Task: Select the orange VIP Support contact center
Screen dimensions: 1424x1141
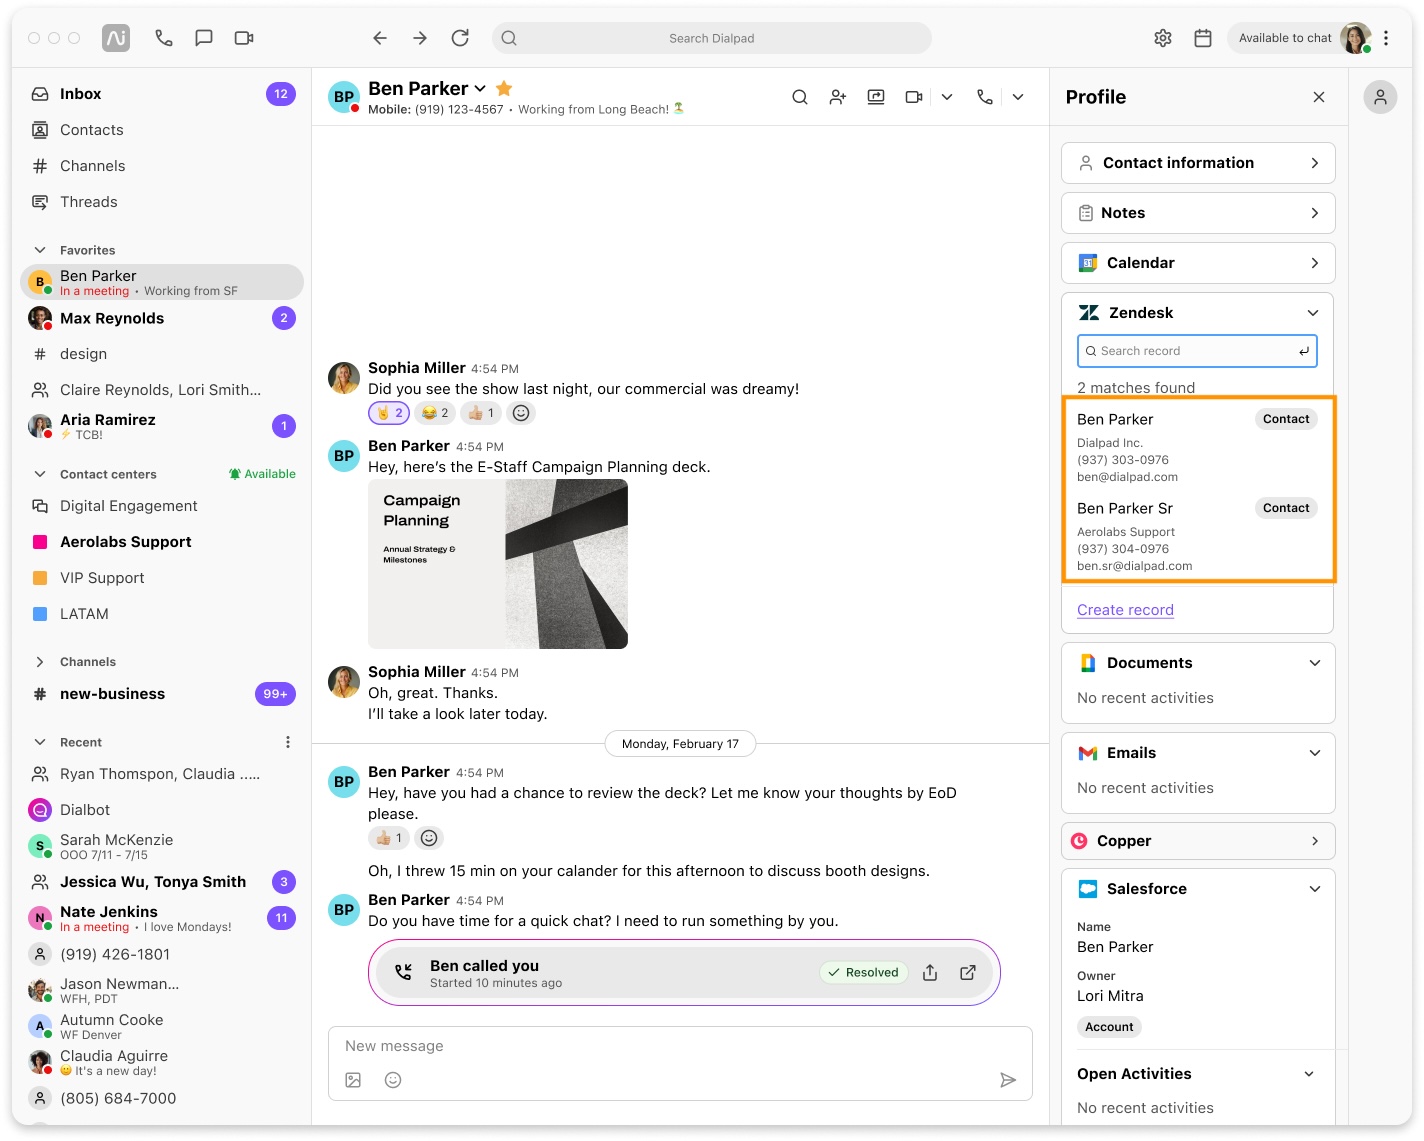Action: click(160, 578)
